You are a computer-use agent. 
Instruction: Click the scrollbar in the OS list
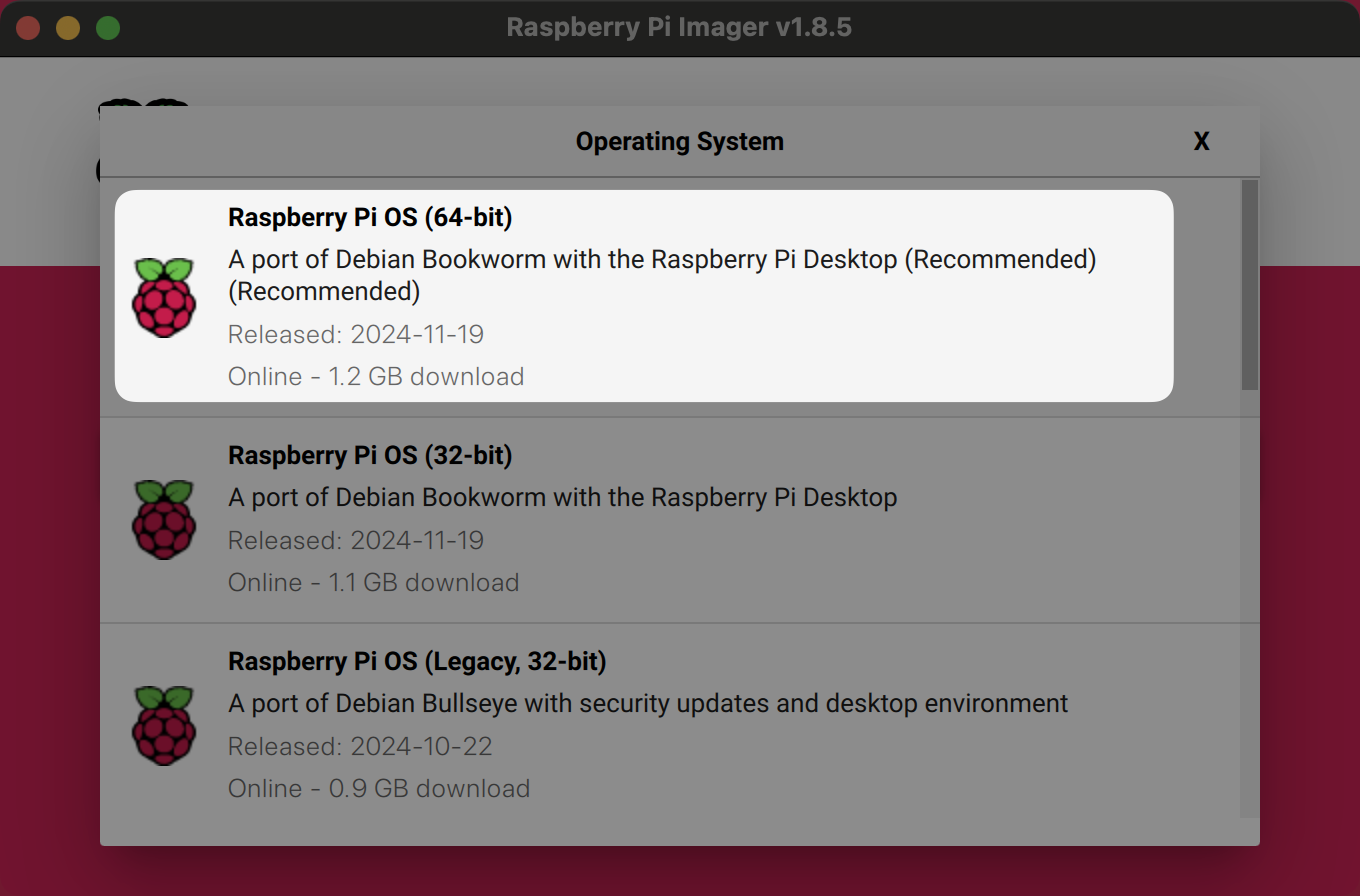1245,280
